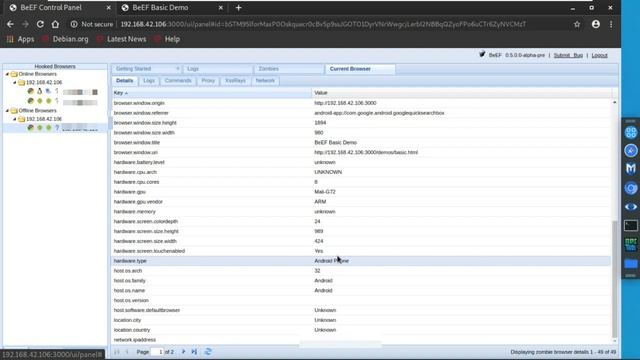
Task: Select online hooked browser with Linux penguin icon
Action: coord(62,91)
